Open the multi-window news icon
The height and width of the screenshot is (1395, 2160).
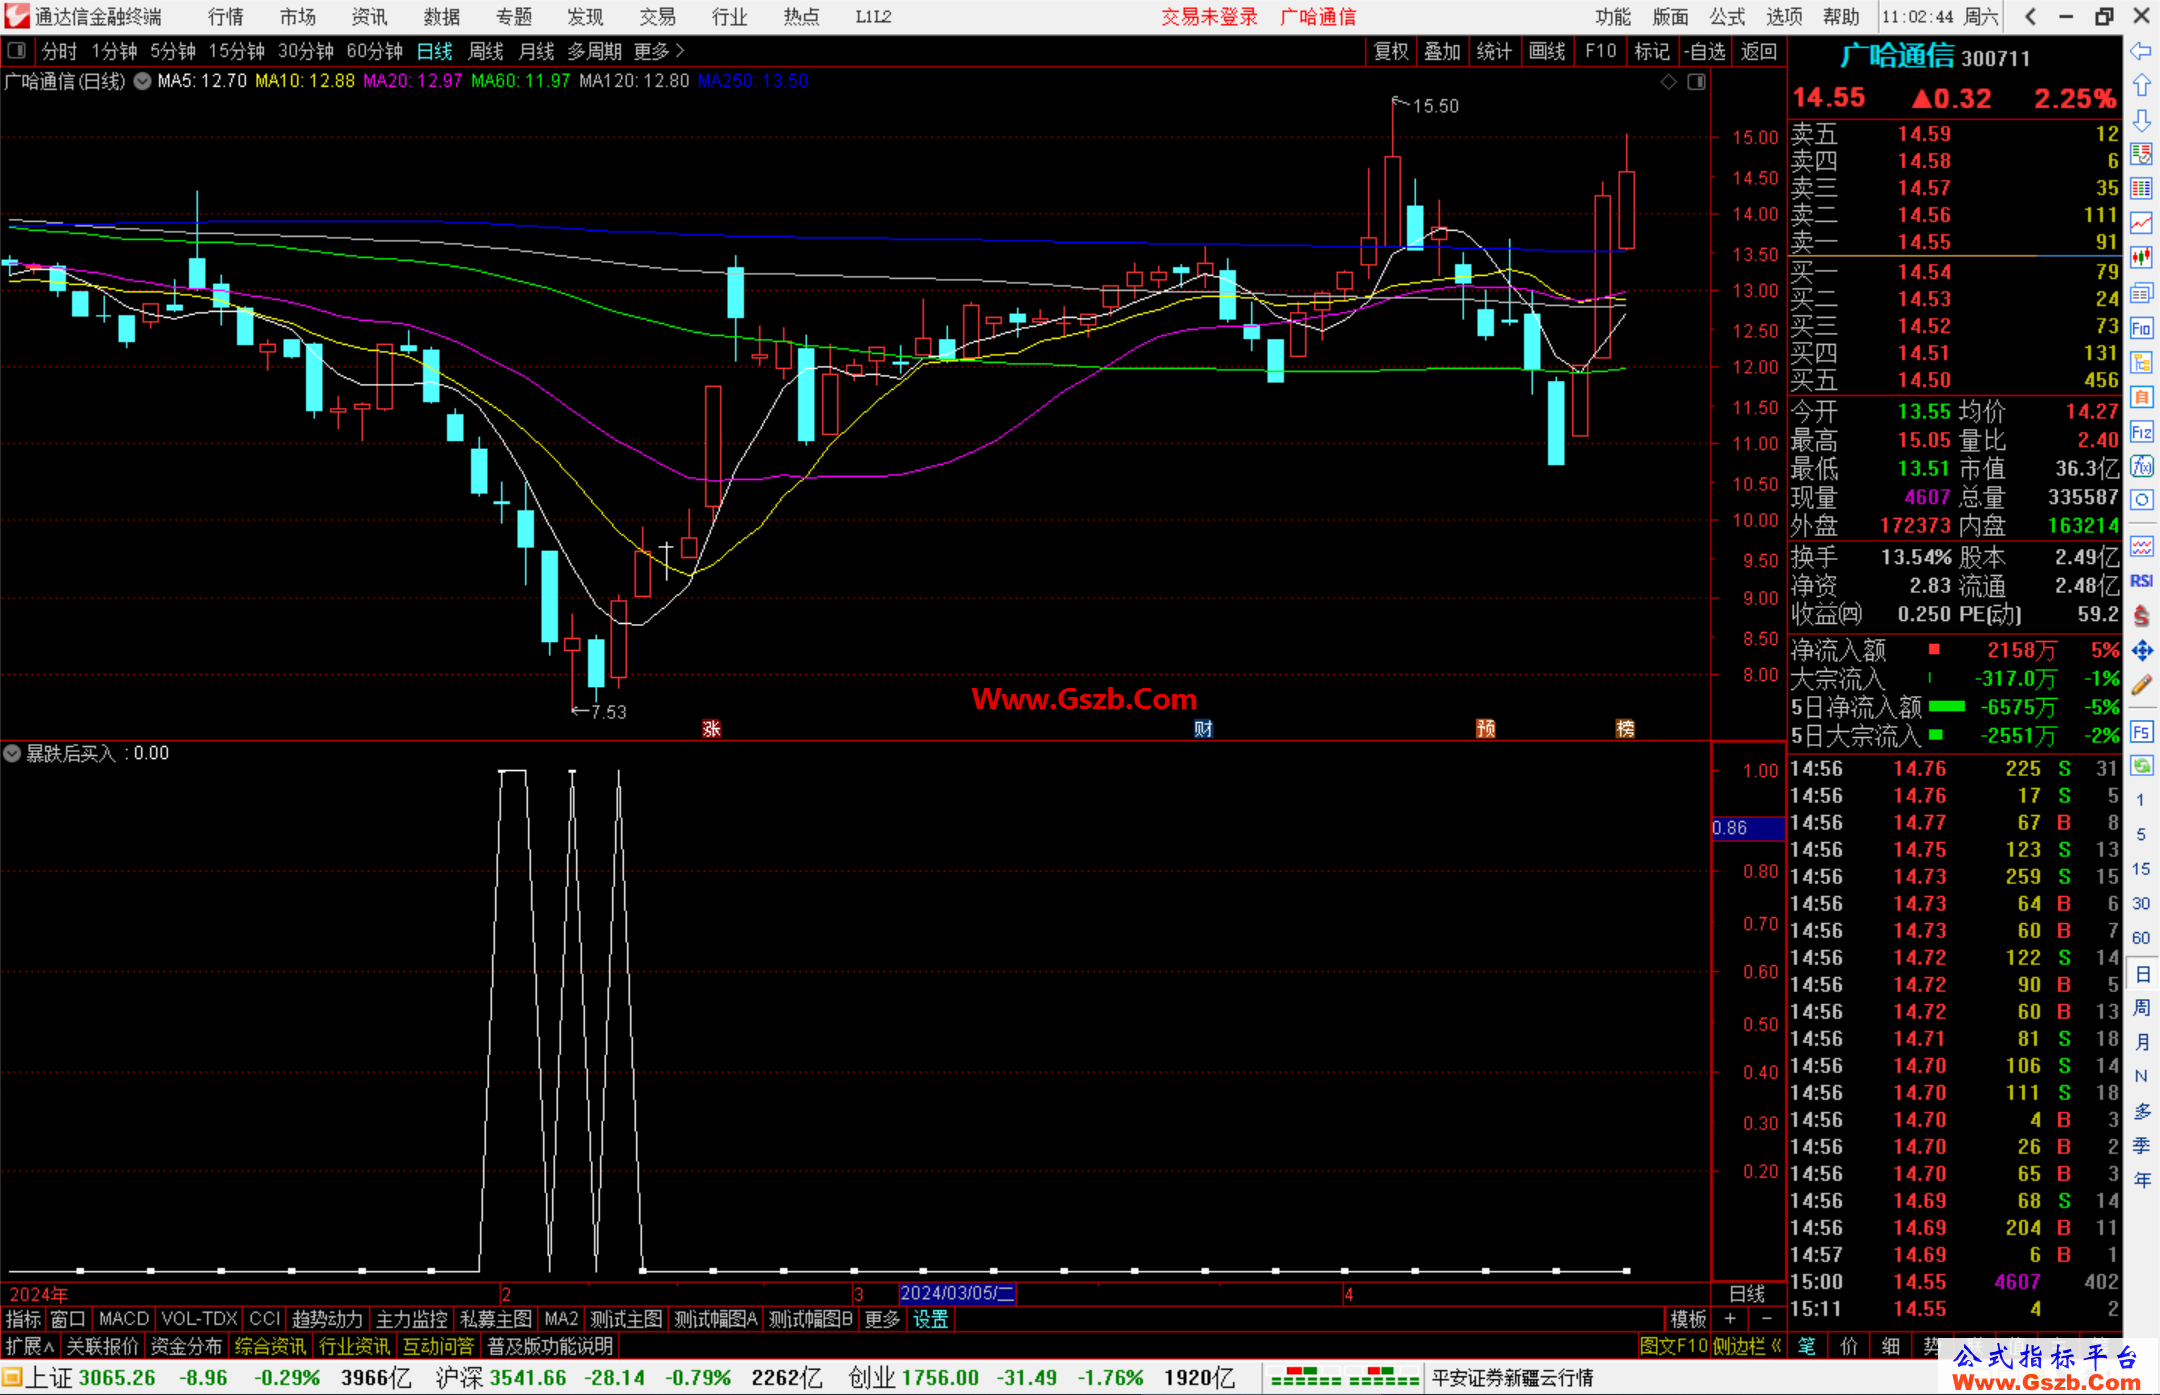point(2141,293)
